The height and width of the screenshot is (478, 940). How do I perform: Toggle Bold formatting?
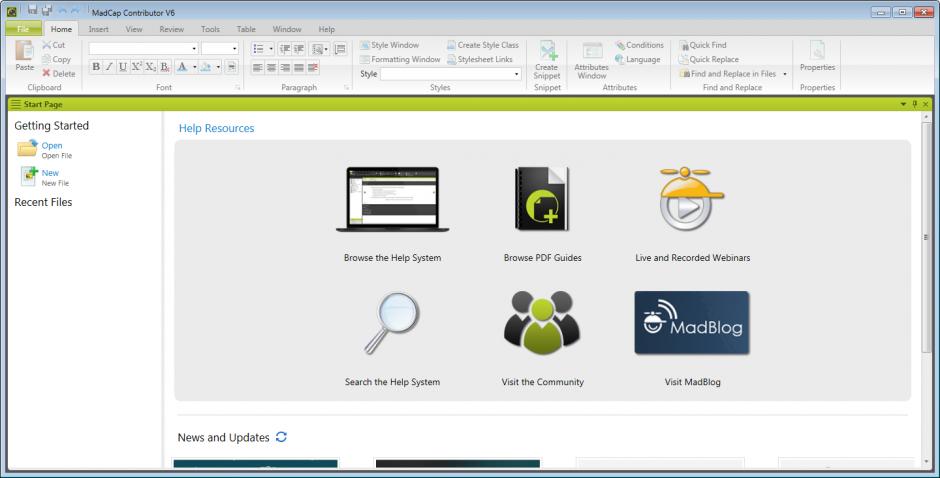tap(96, 67)
